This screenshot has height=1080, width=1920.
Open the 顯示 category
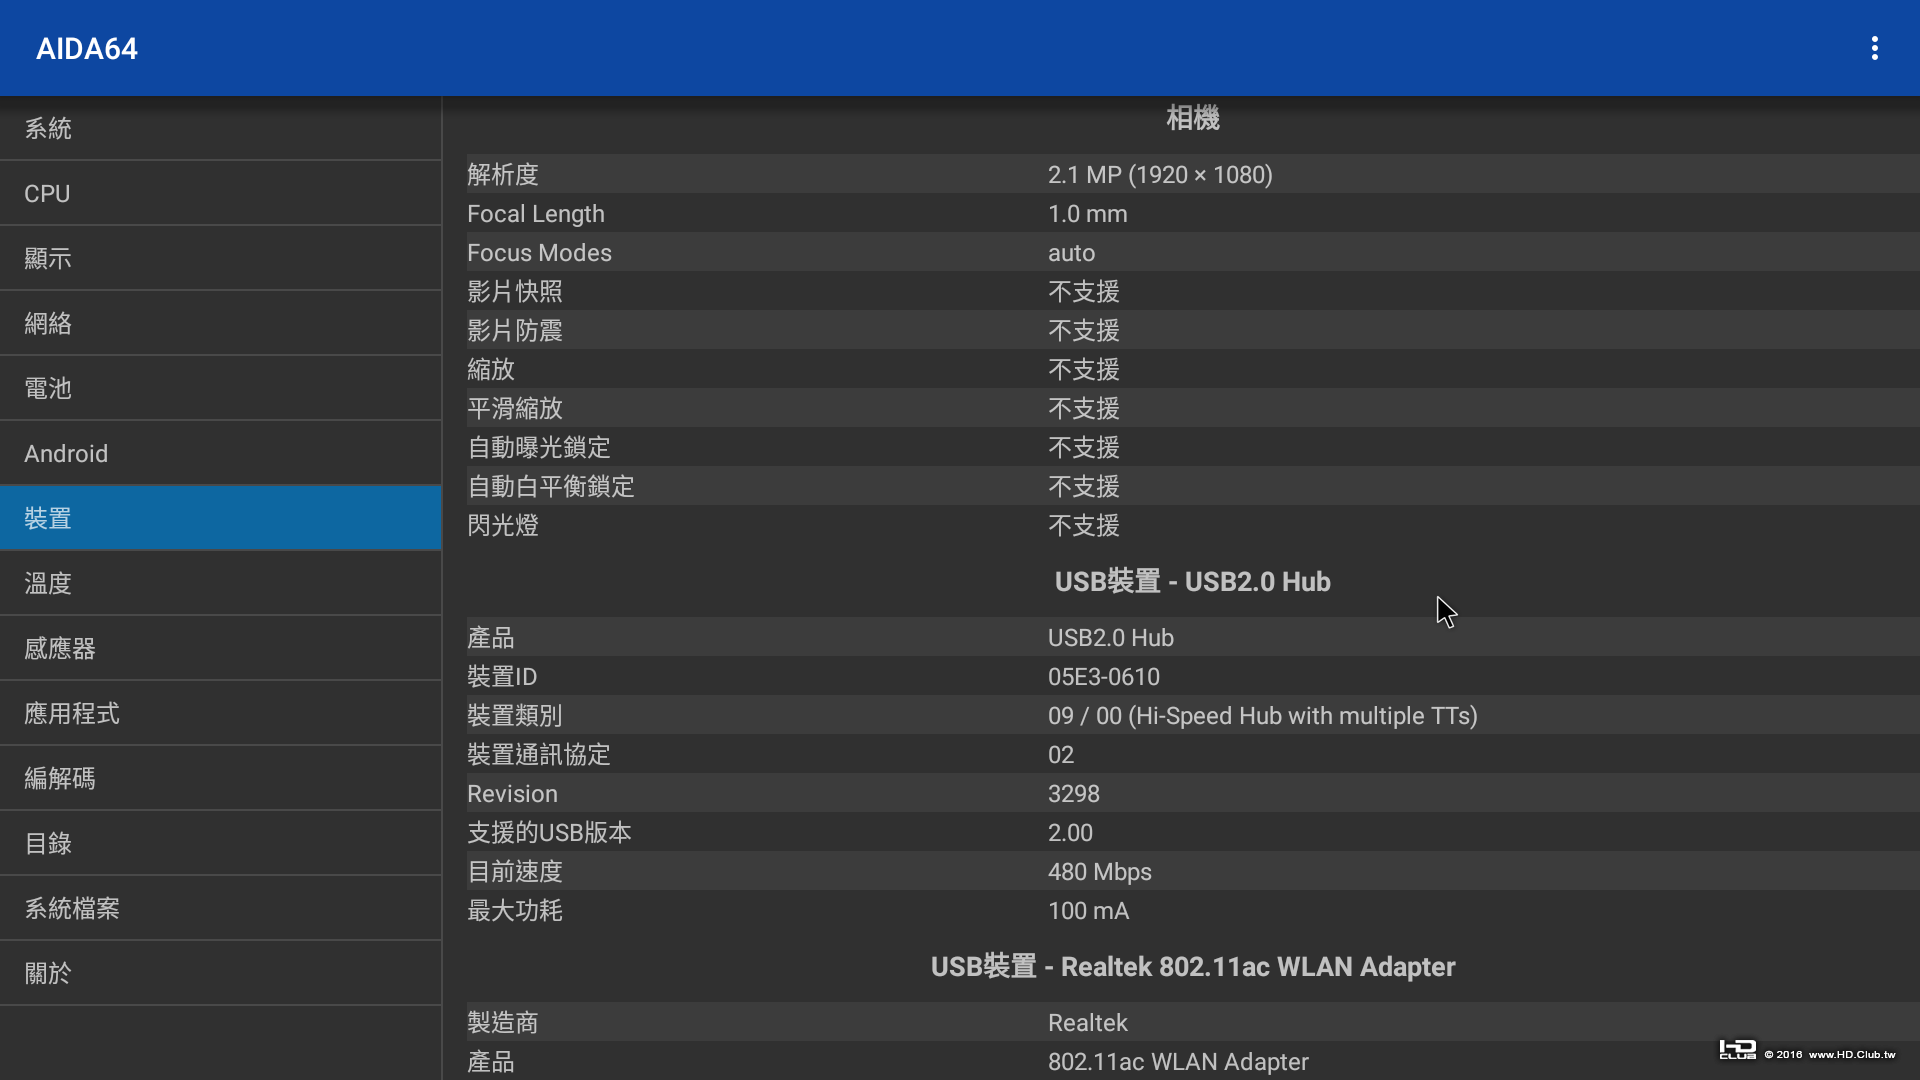[x=220, y=258]
